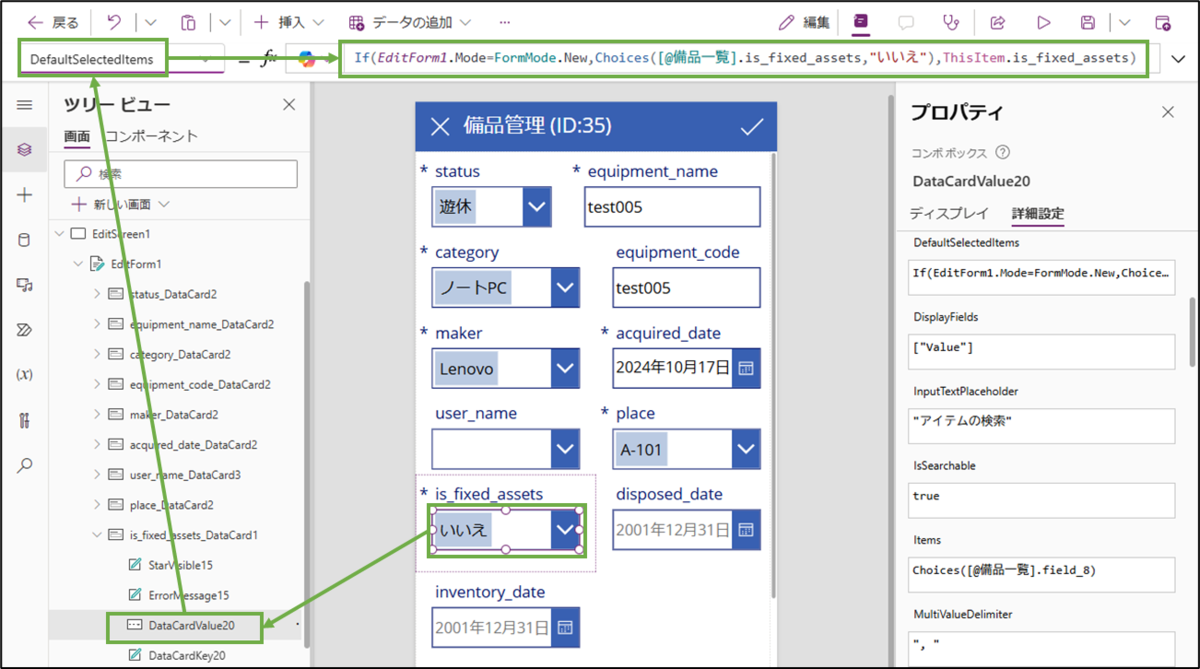
Task: Open the 挿入 insert menu
Action: (288, 22)
